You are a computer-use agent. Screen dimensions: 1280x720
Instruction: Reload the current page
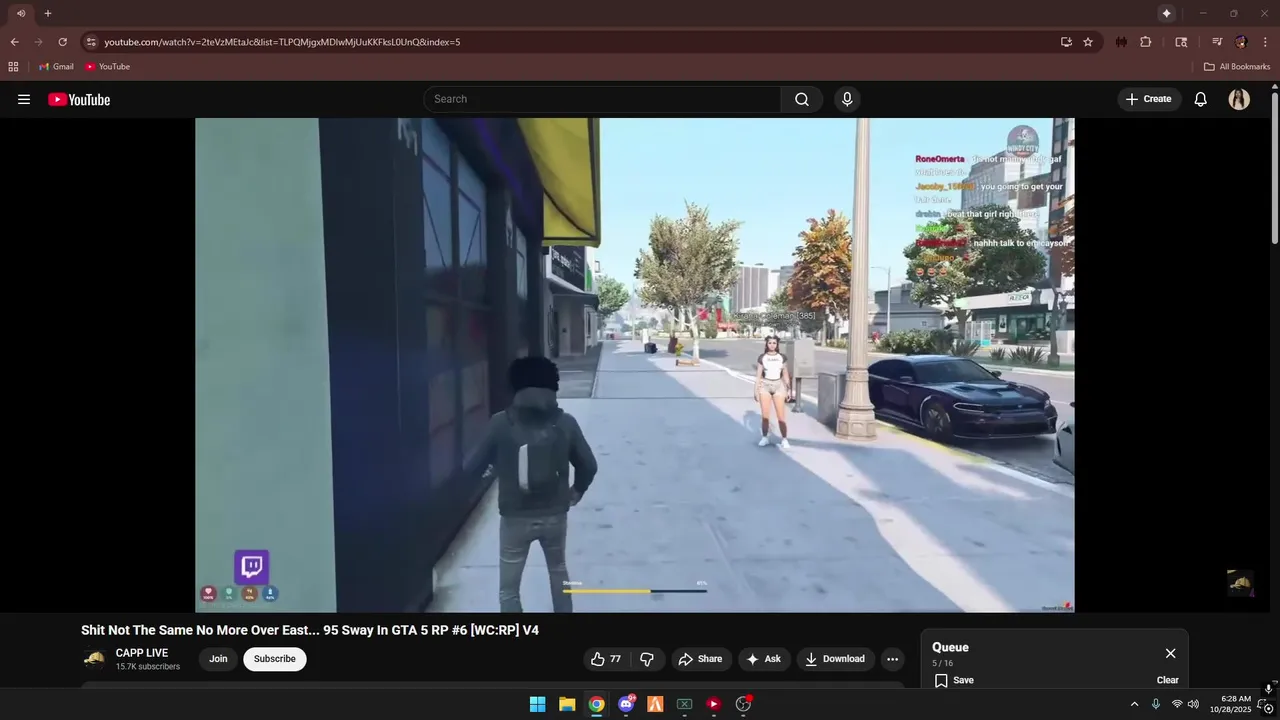point(62,42)
